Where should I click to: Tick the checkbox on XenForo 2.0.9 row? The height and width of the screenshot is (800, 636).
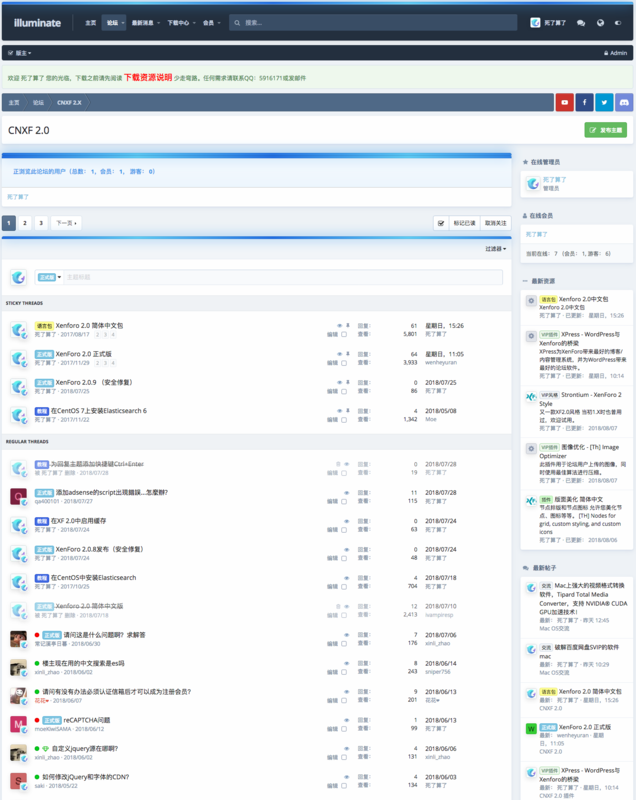coord(344,391)
